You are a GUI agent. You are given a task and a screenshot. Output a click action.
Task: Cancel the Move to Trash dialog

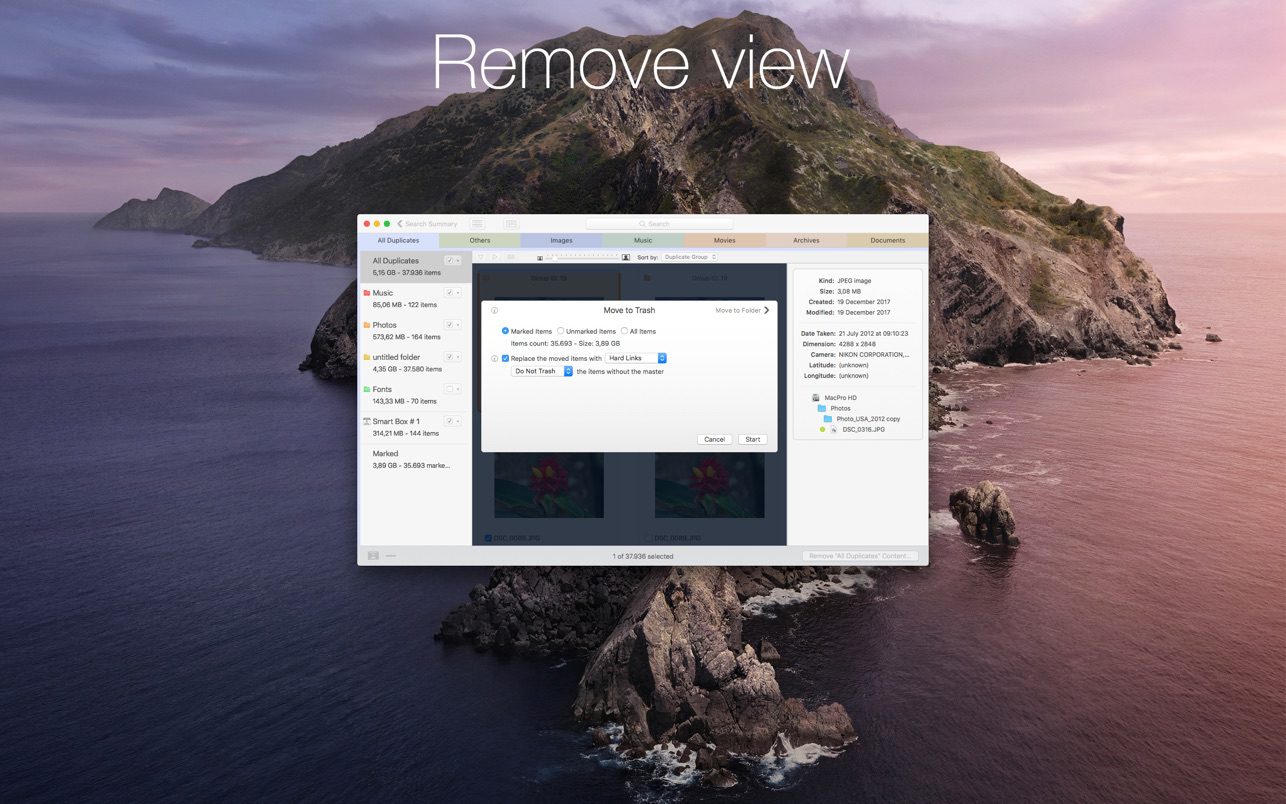coord(714,439)
